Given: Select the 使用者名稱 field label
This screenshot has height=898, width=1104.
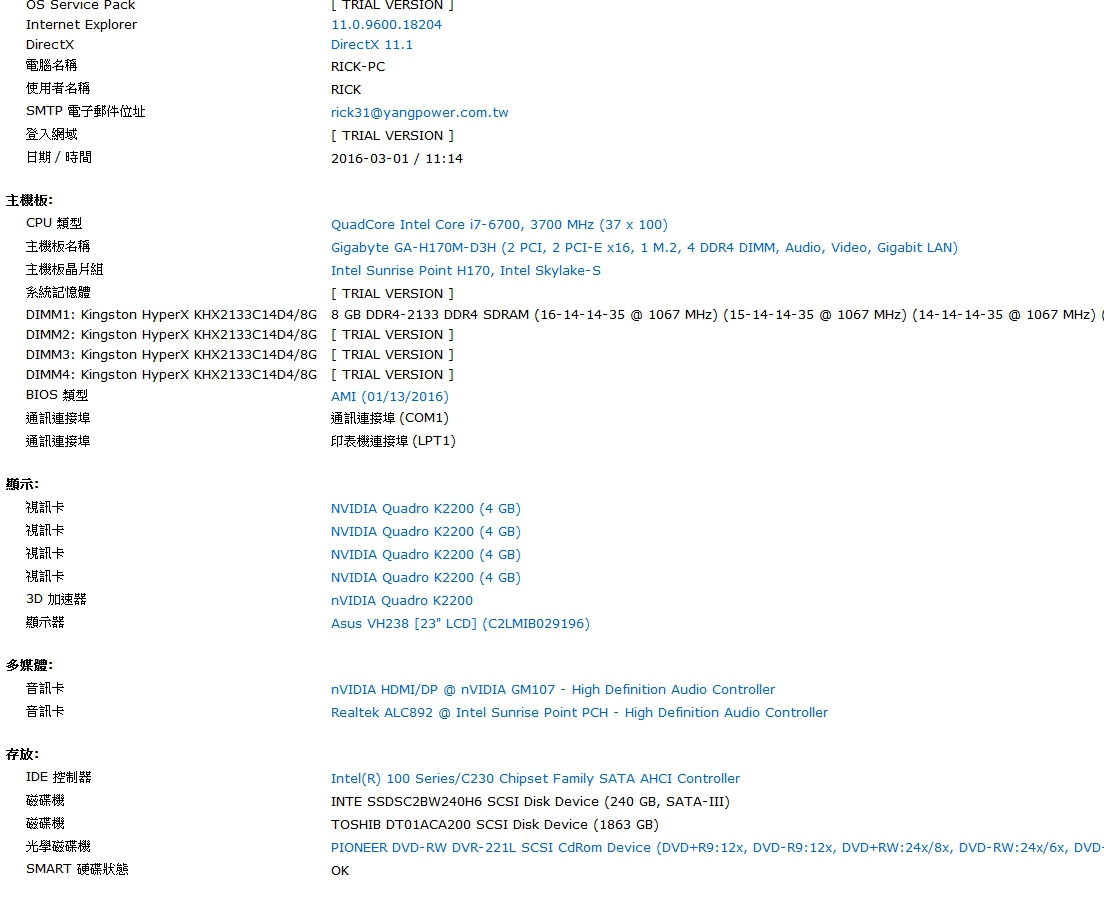Looking at the screenshot, I should [58, 88].
